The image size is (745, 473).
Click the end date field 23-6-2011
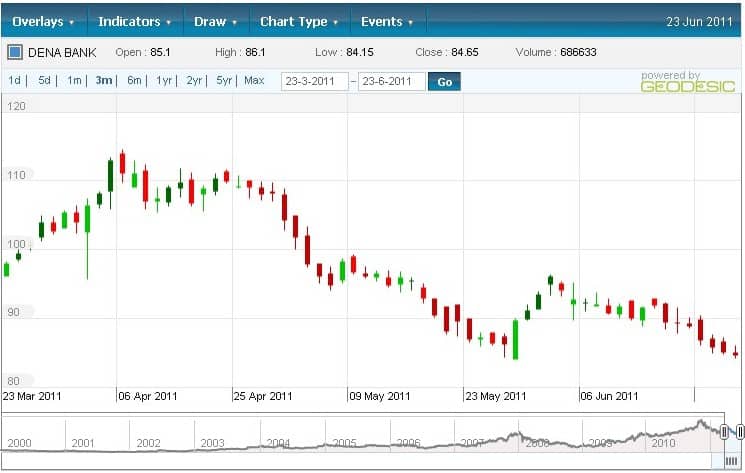coord(391,82)
